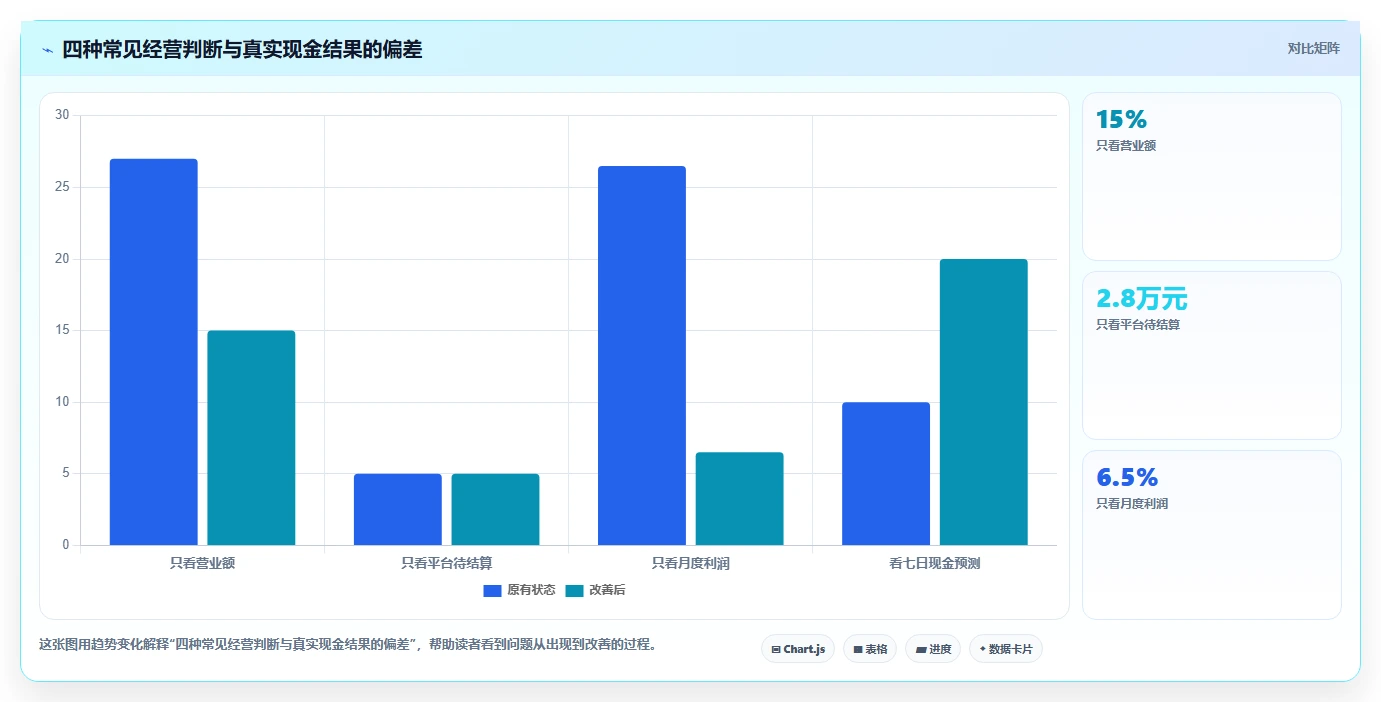This screenshot has width=1381, height=702.
Task: Click x-axis label 只看月度利润
Action: [691, 563]
